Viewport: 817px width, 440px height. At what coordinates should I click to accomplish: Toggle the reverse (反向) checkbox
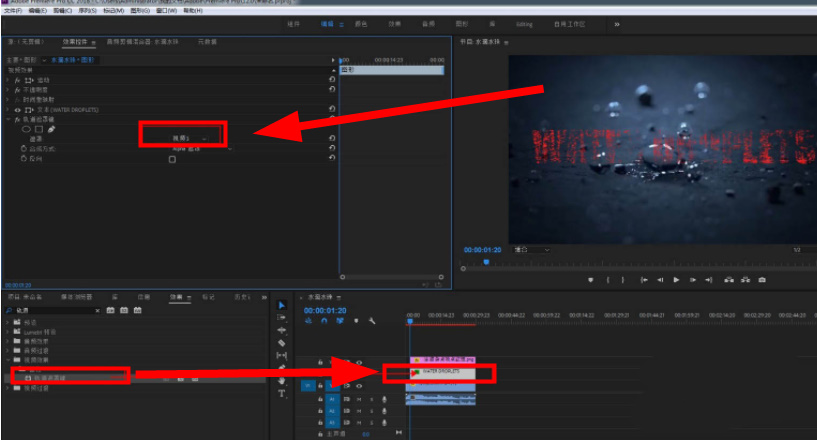[x=172, y=159]
